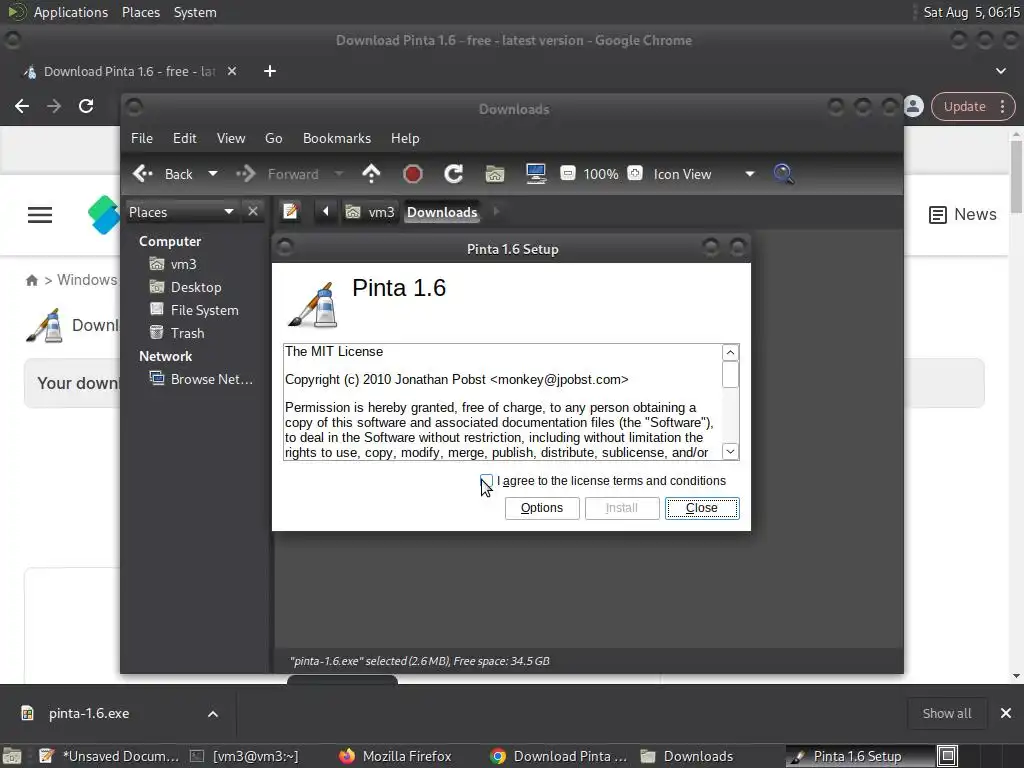Open the News link on the webpage
Screen dimensions: 1024x768
tap(963, 214)
